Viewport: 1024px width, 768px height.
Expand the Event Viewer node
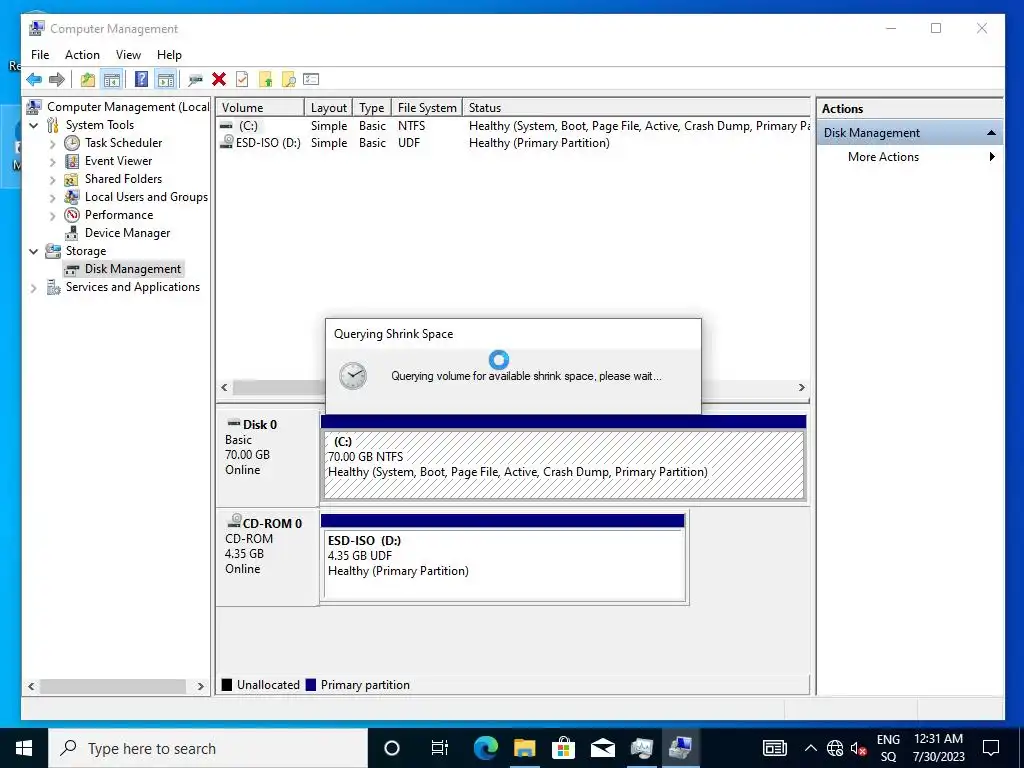tap(53, 161)
